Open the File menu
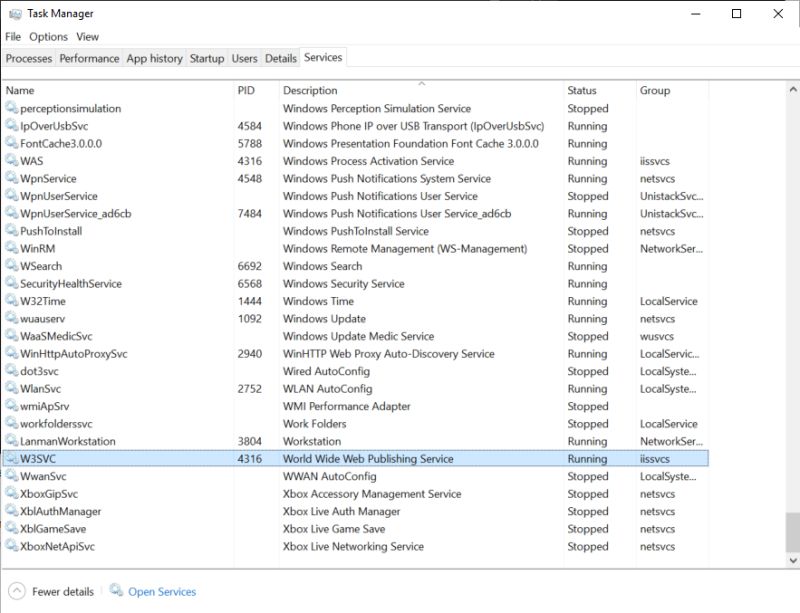 tap(12, 36)
